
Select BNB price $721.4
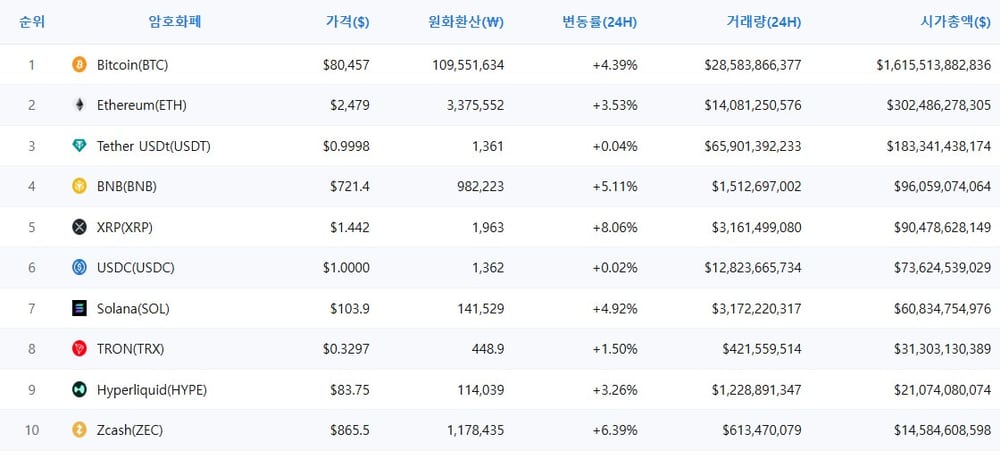pos(349,187)
